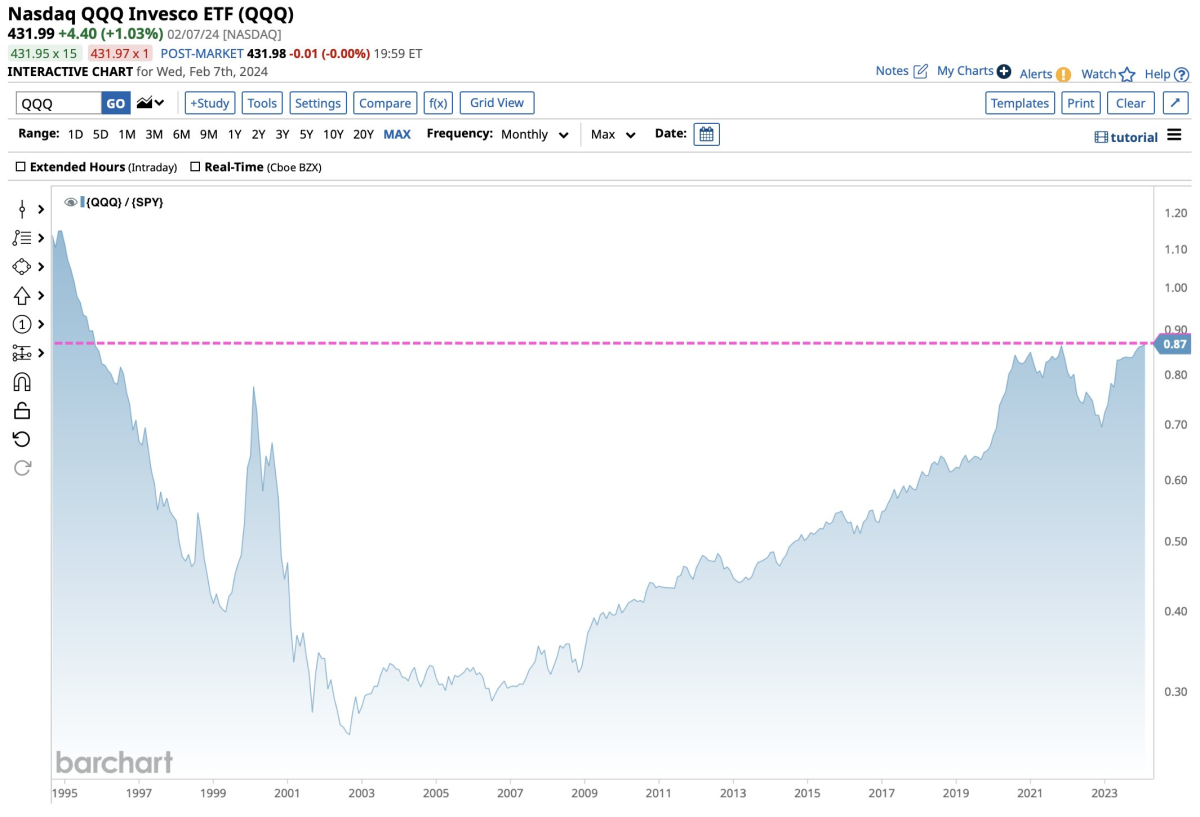Open the chart type dropdown
This screenshot has height=817, width=1200.
152,103
